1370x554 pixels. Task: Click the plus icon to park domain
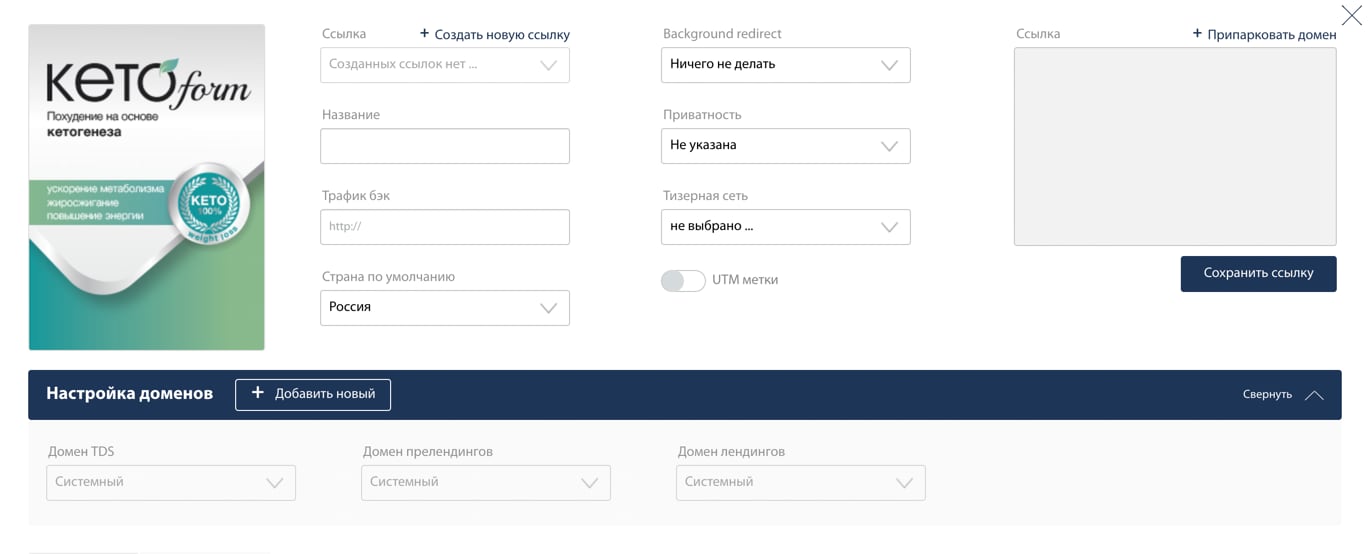pyautogui.click(x=1197, y=34)
